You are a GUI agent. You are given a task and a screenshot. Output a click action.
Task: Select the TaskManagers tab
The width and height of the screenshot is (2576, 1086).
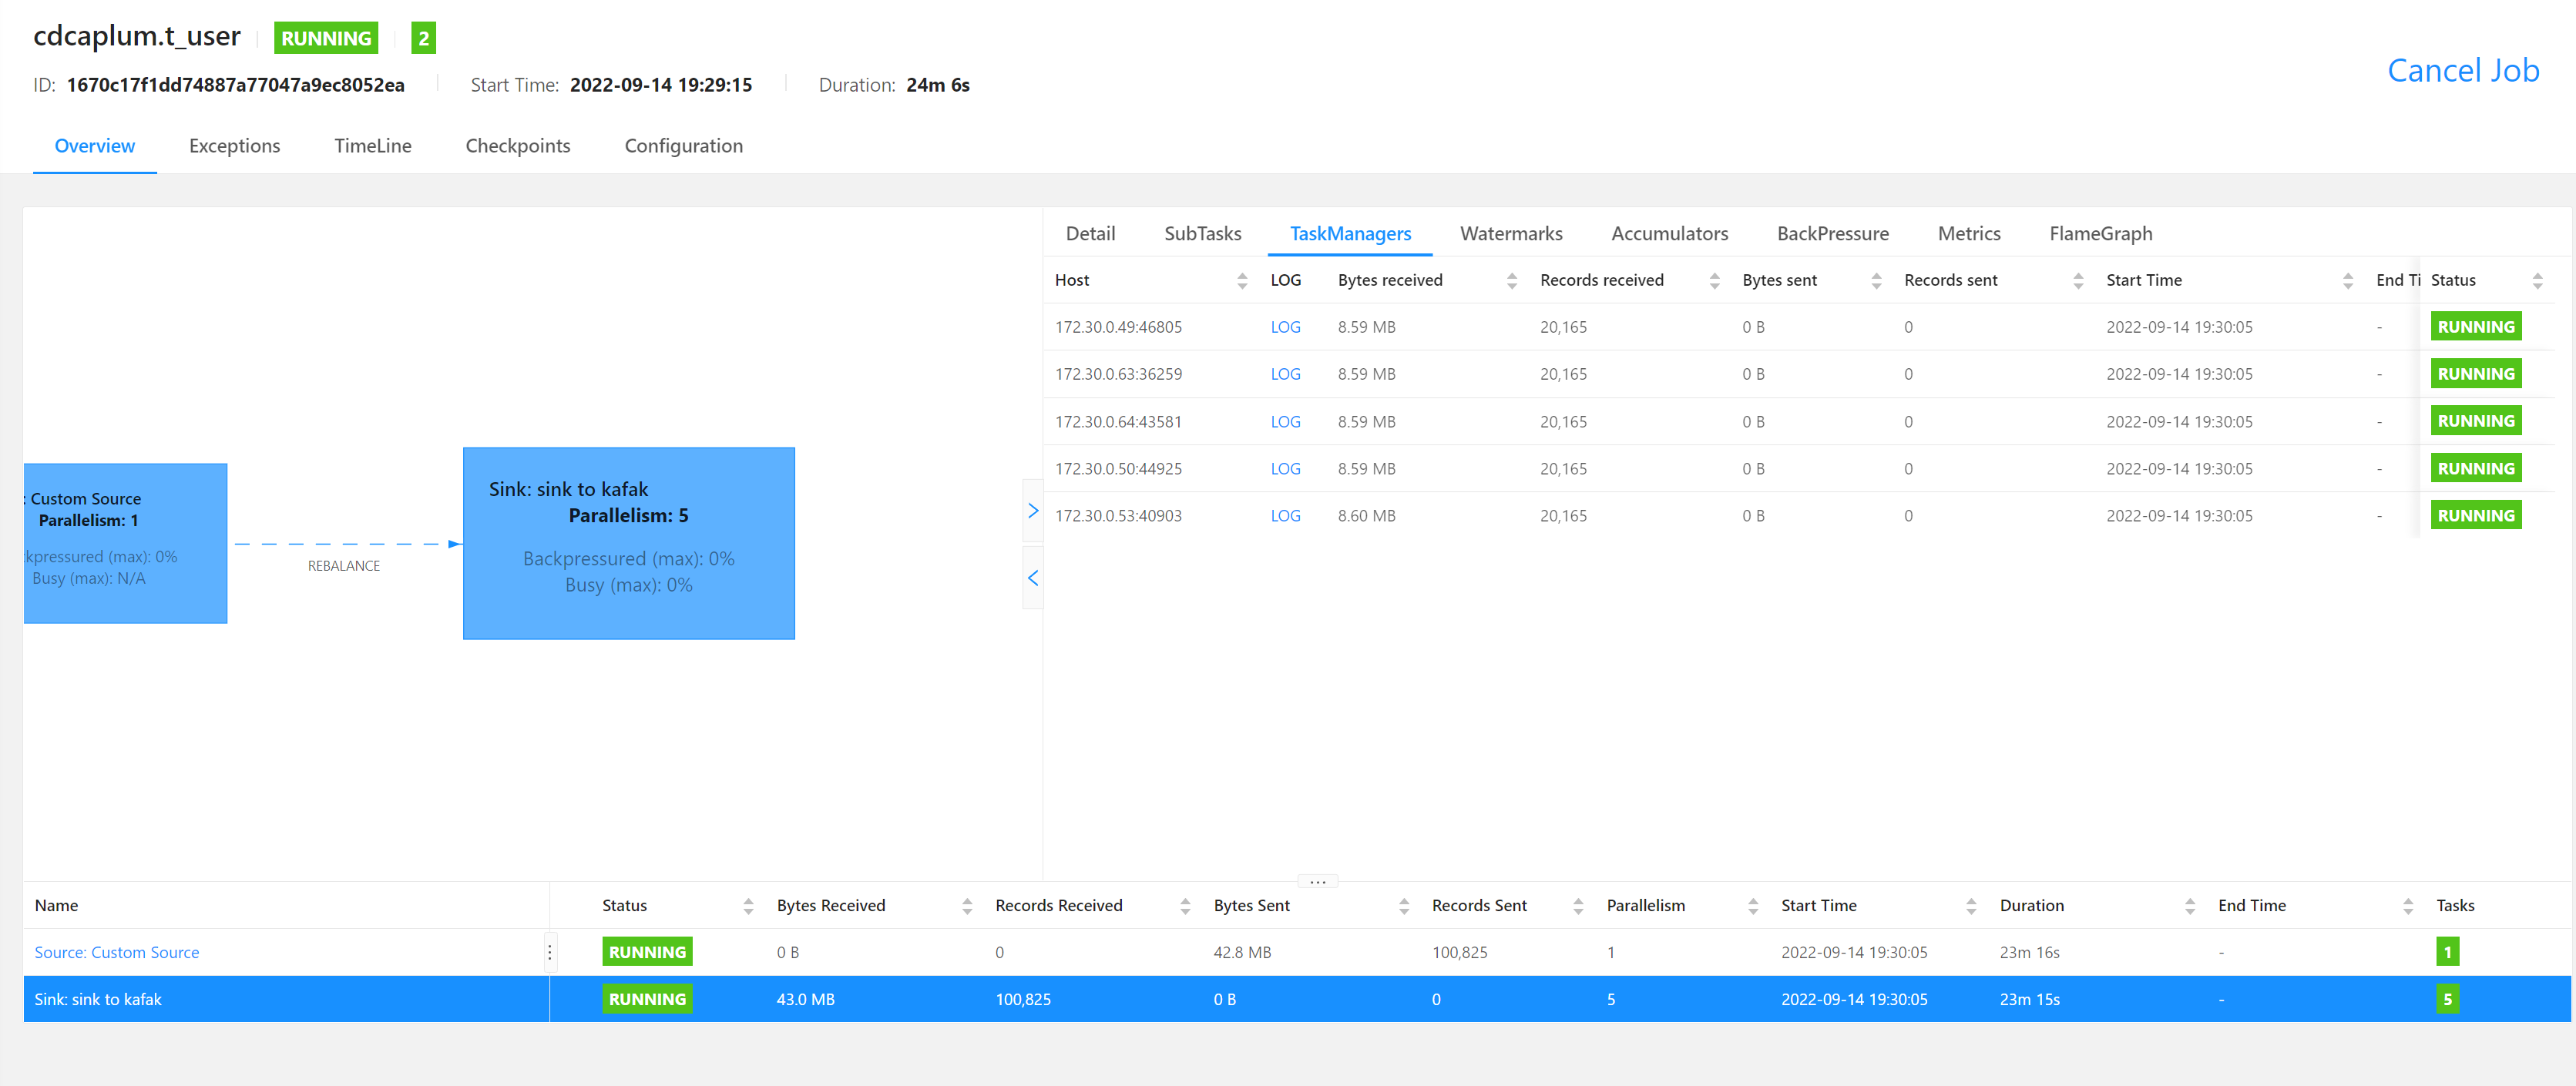coord(1350,234)
